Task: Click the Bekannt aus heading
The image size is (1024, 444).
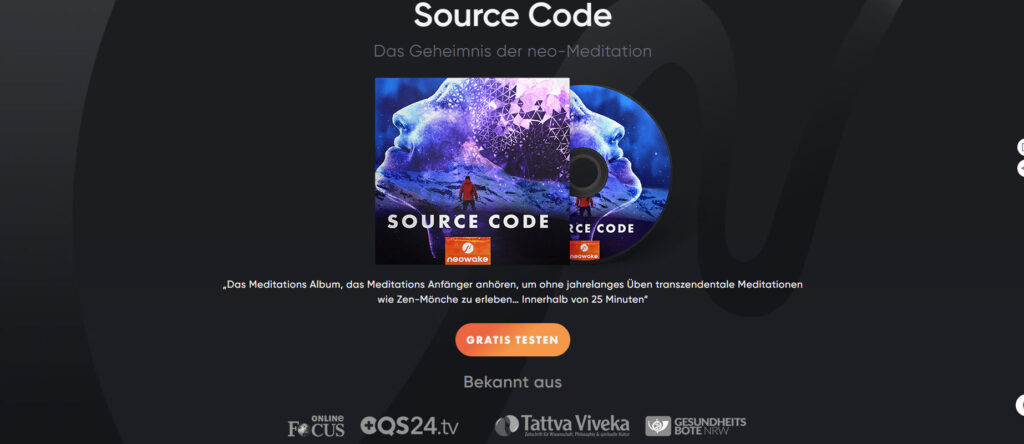Action: point(513,382)
